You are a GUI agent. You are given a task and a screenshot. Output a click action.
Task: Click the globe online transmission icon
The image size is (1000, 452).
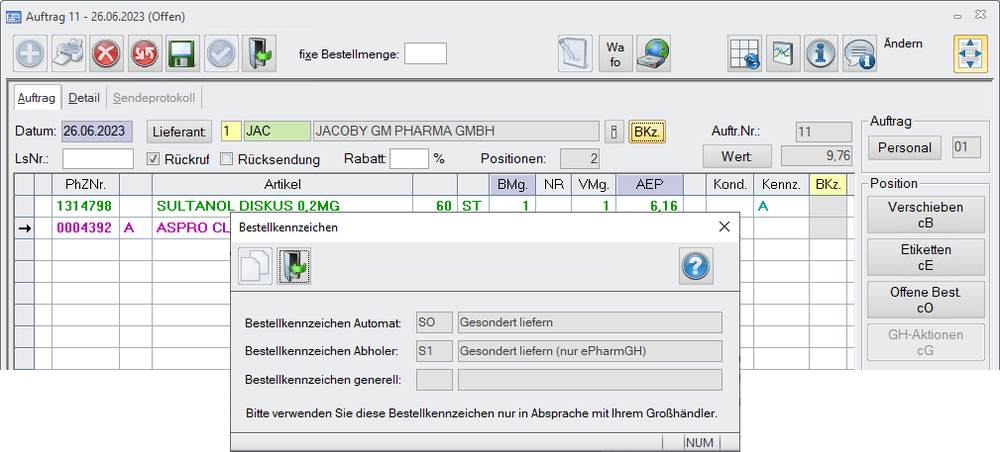coord(654,54)
